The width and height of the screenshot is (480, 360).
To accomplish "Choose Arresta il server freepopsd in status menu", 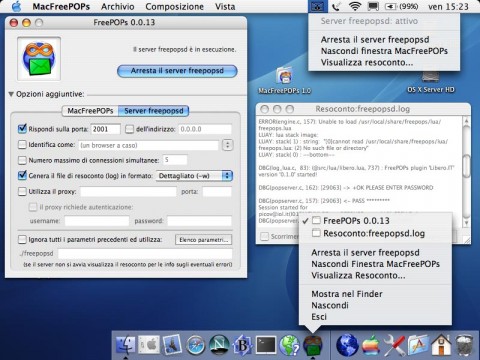I will [384, 40].
